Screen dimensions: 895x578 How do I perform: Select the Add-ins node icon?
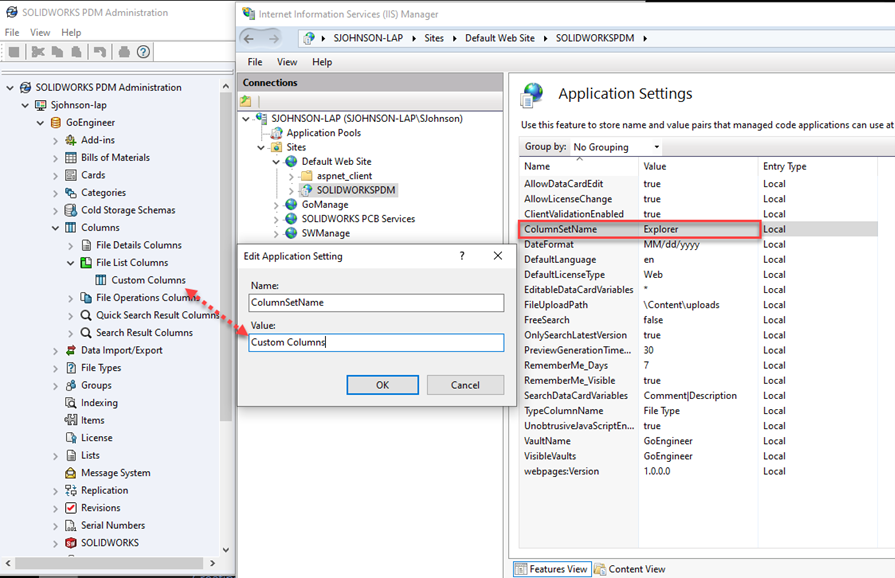coord(71,140)
